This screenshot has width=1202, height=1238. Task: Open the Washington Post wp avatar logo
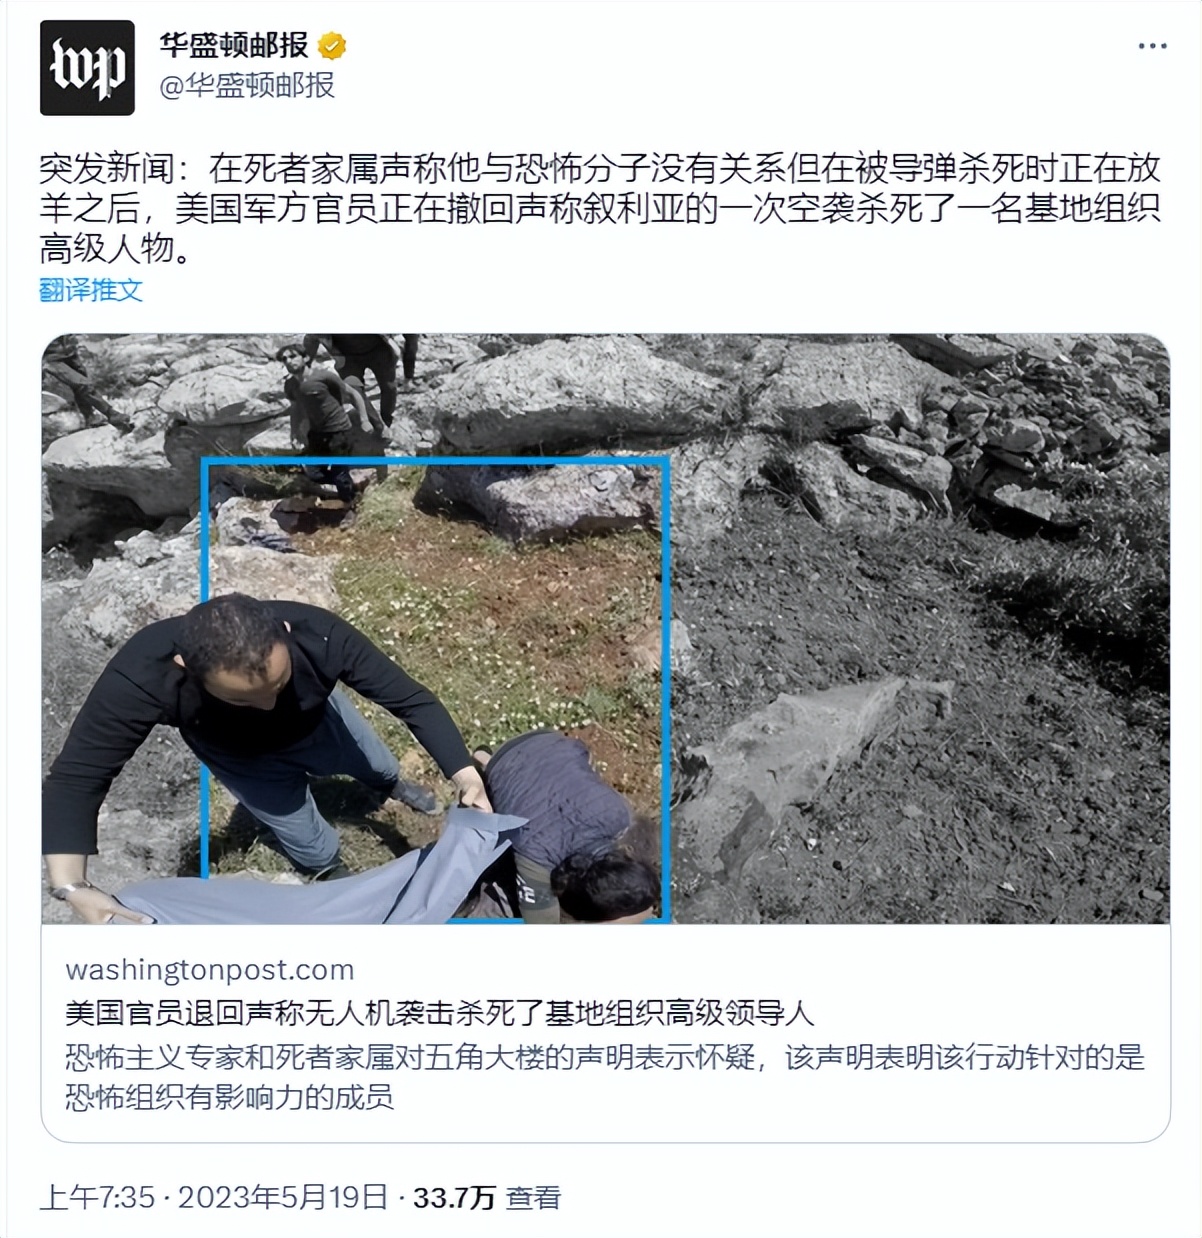[87, 68]
